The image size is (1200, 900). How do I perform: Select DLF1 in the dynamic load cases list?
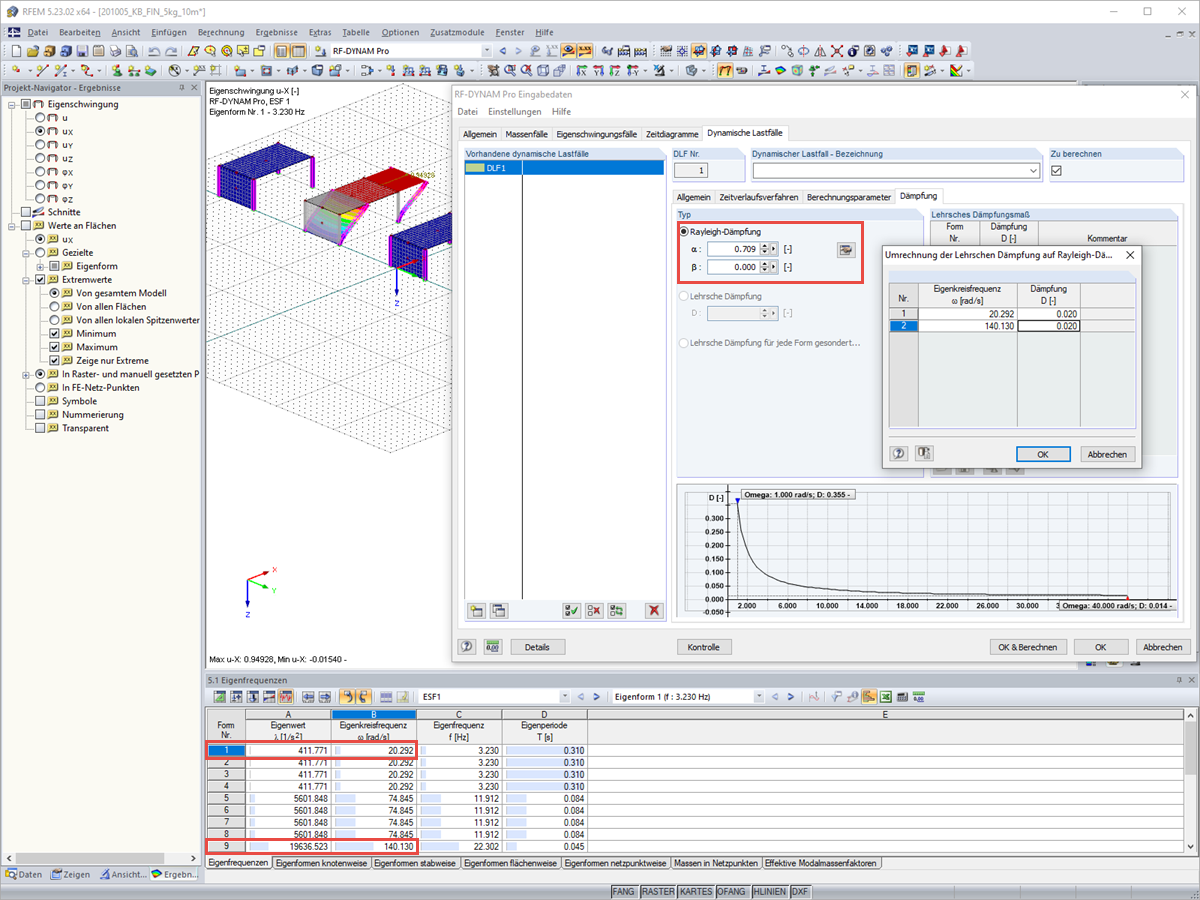point(565,168)
